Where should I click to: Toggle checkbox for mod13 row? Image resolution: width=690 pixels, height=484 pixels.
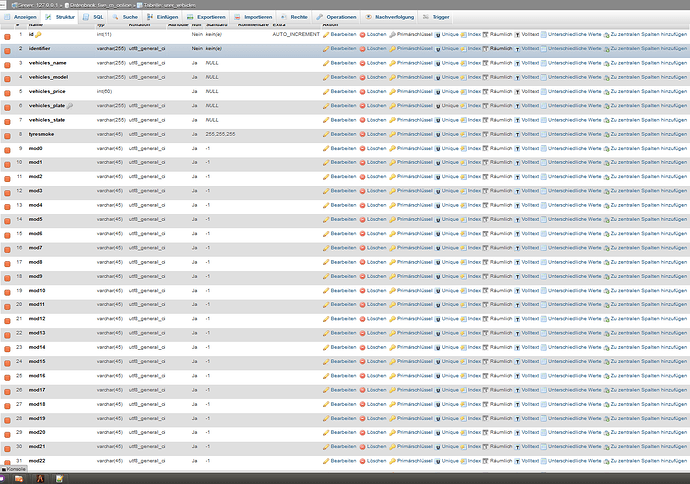tap(7, 335)
